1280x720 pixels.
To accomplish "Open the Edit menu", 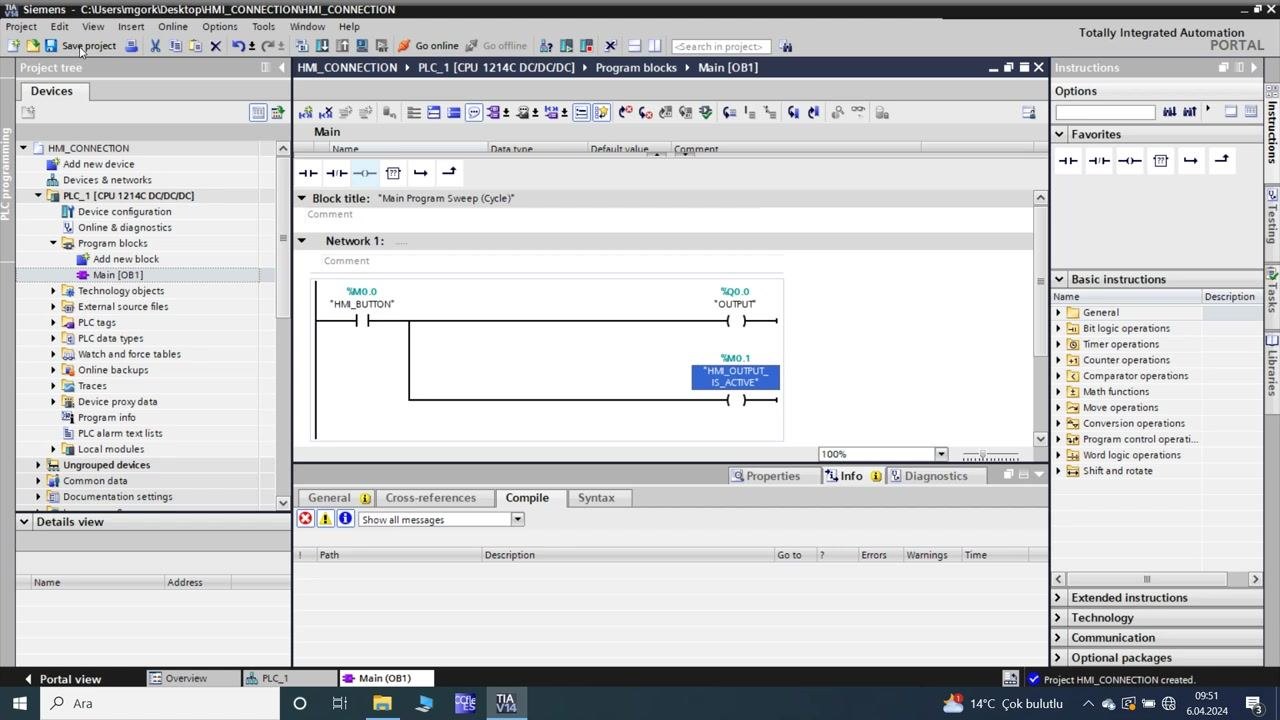I will pyautogui.click(x=60, y=27).
